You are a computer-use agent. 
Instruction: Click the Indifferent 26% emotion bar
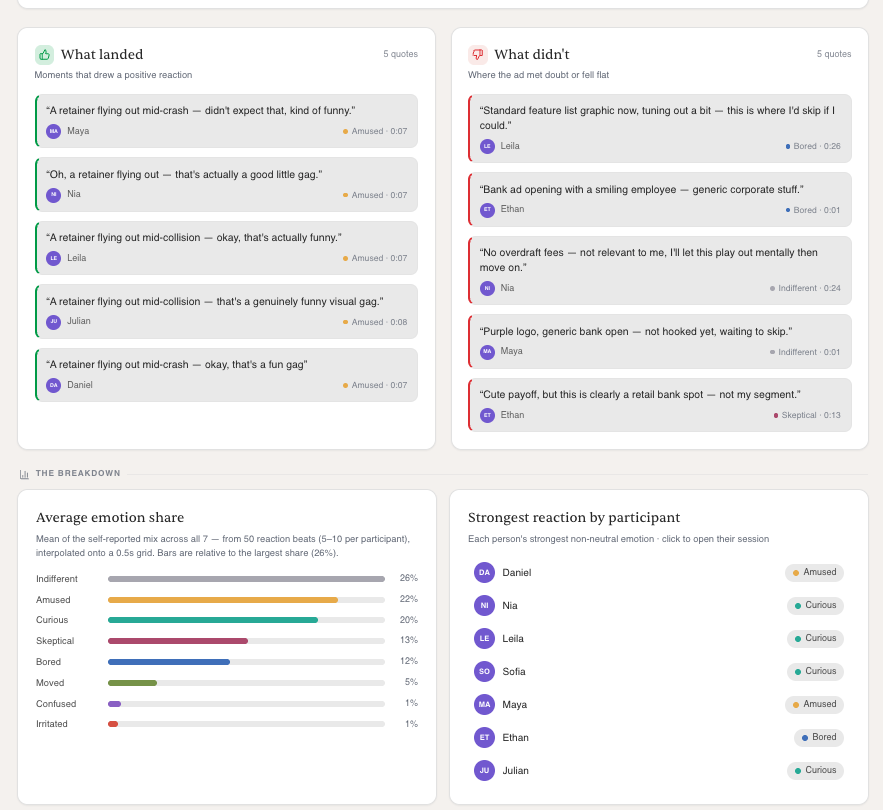[x=246, y=579]
